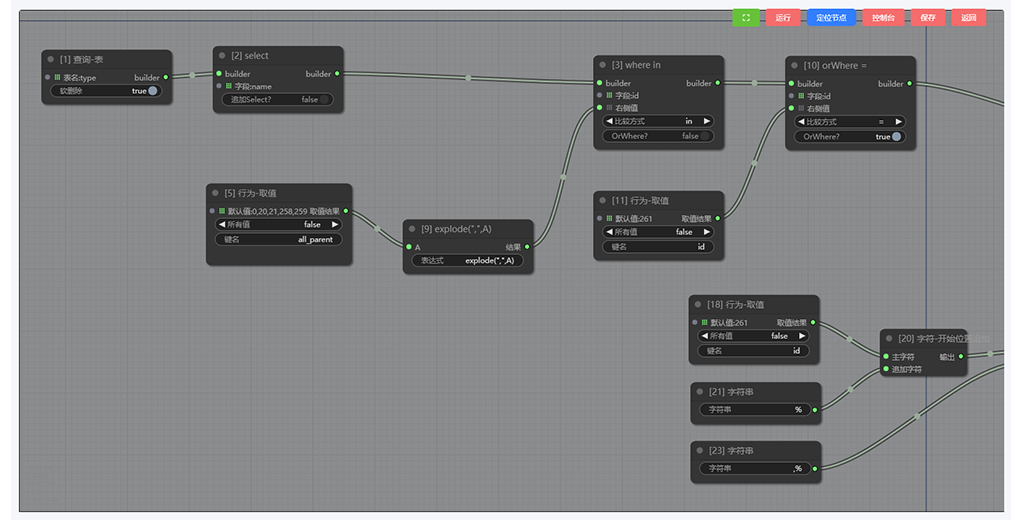
Task: Click the 运行 button
Action: click(783, 18)
